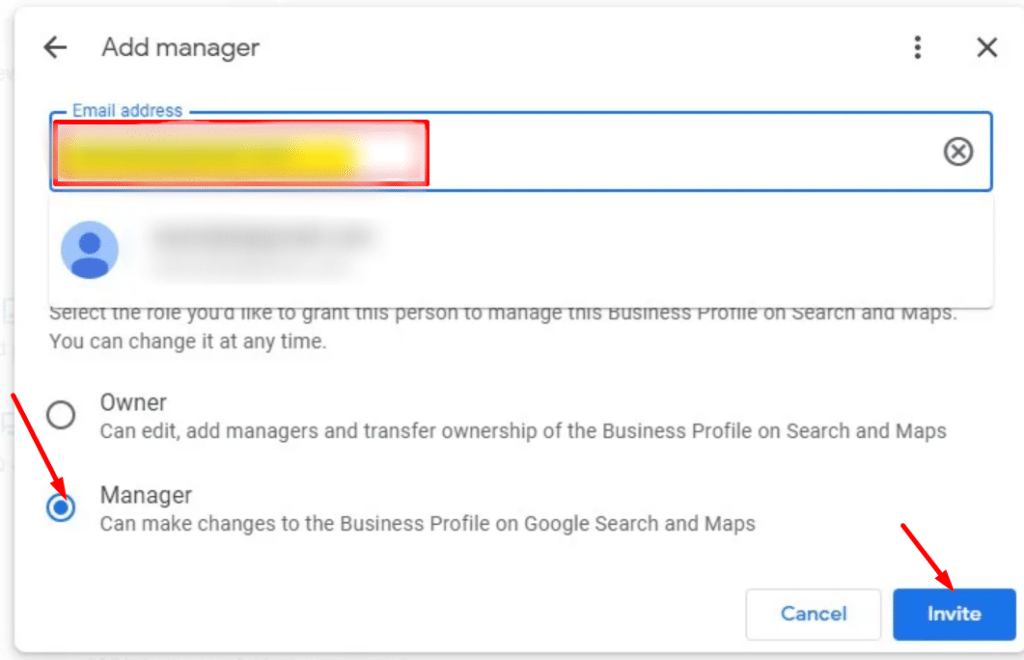The height and width of the screenshot is (660, 1024).
Task: Choose Owner instead of Manager
Action: pyautogui.click(x=61, y=414)
